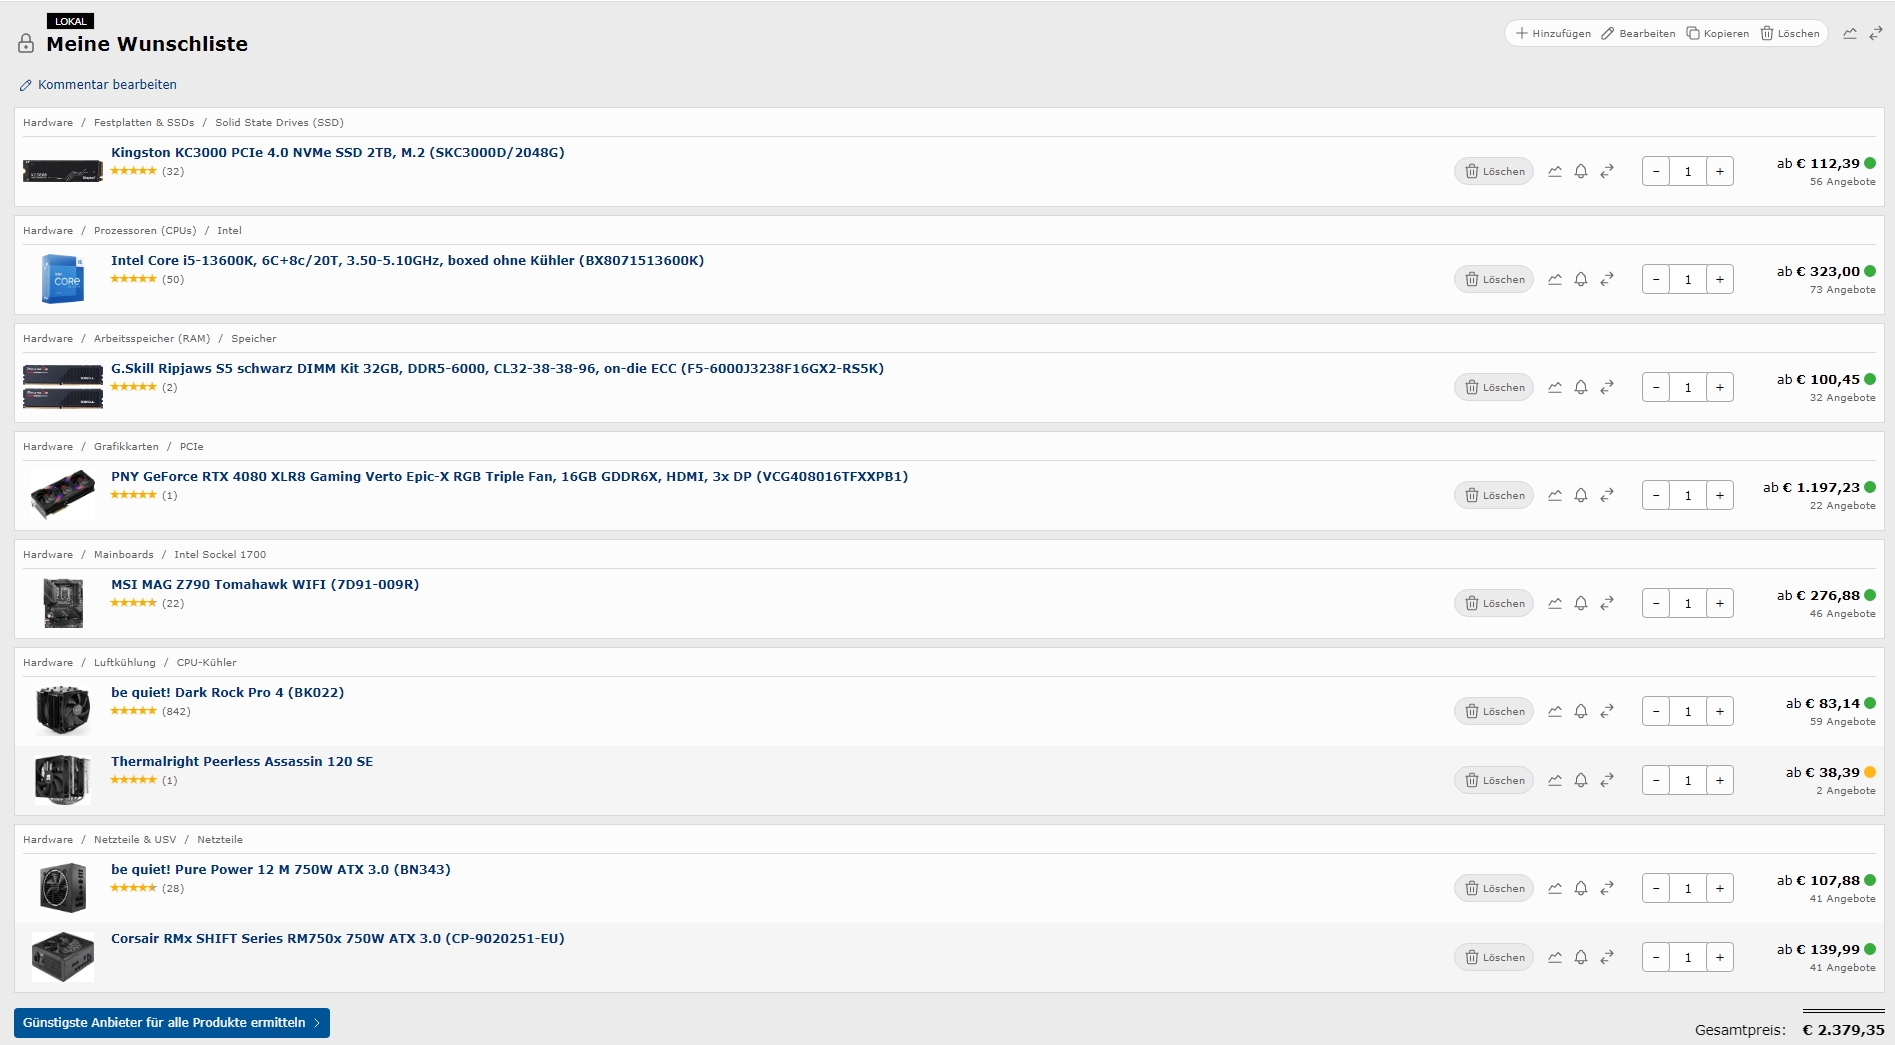The height and width of the screenshot is (1045, 1895).
Task: Go to Solid State Drives (SSD) breadcrumb
Action: 279,123
